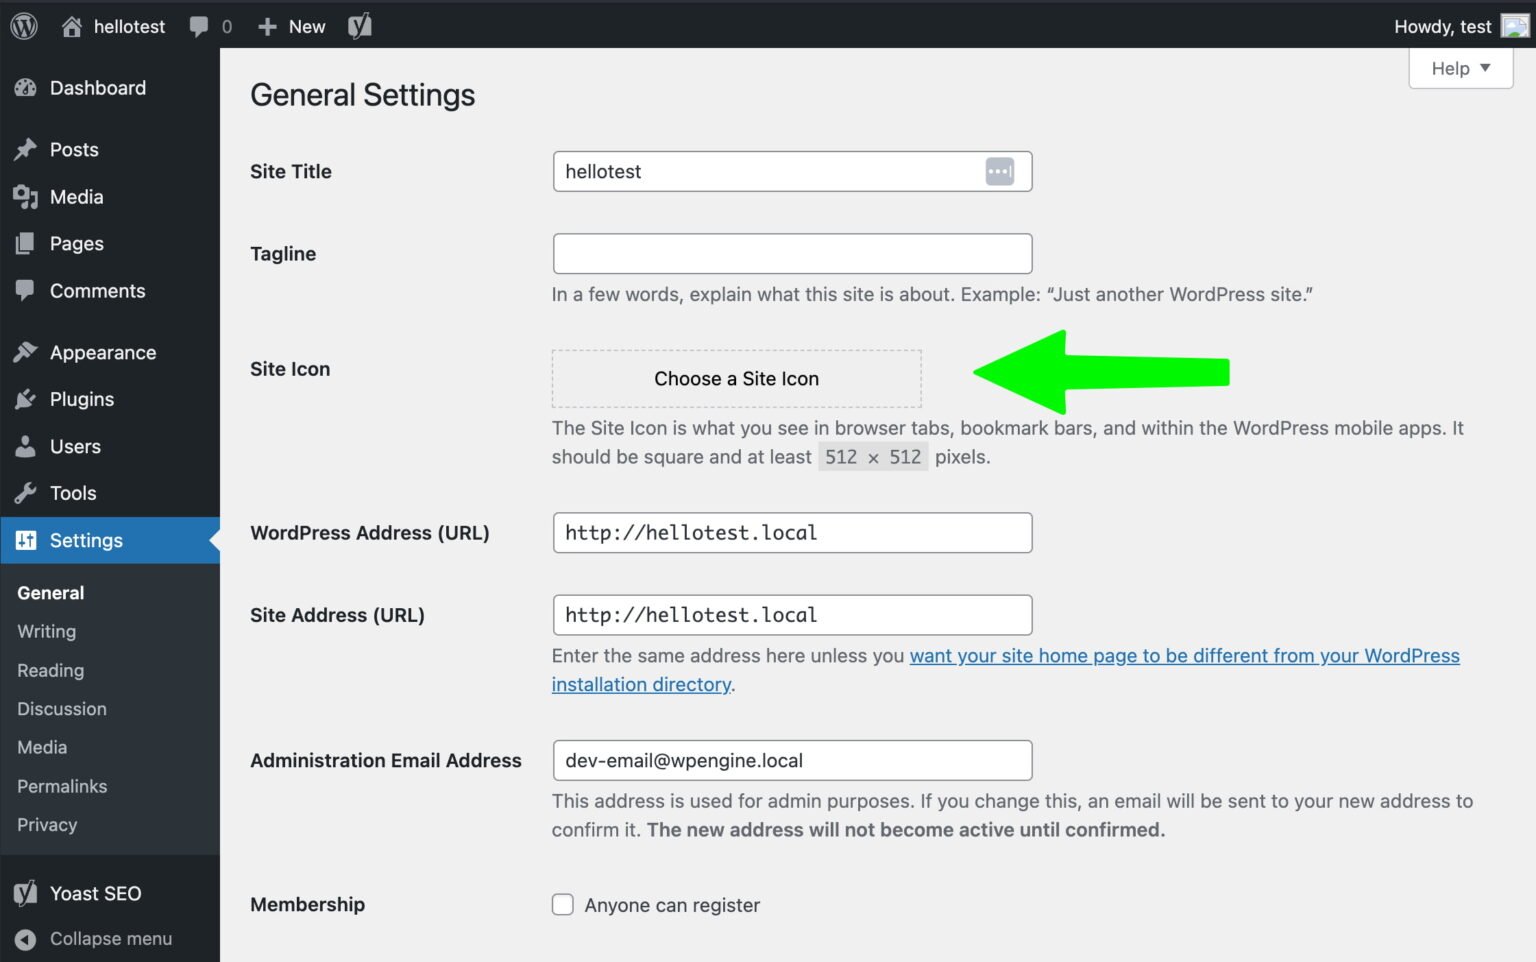
Task: Open Media via its library icon
Action: [26, 196]
